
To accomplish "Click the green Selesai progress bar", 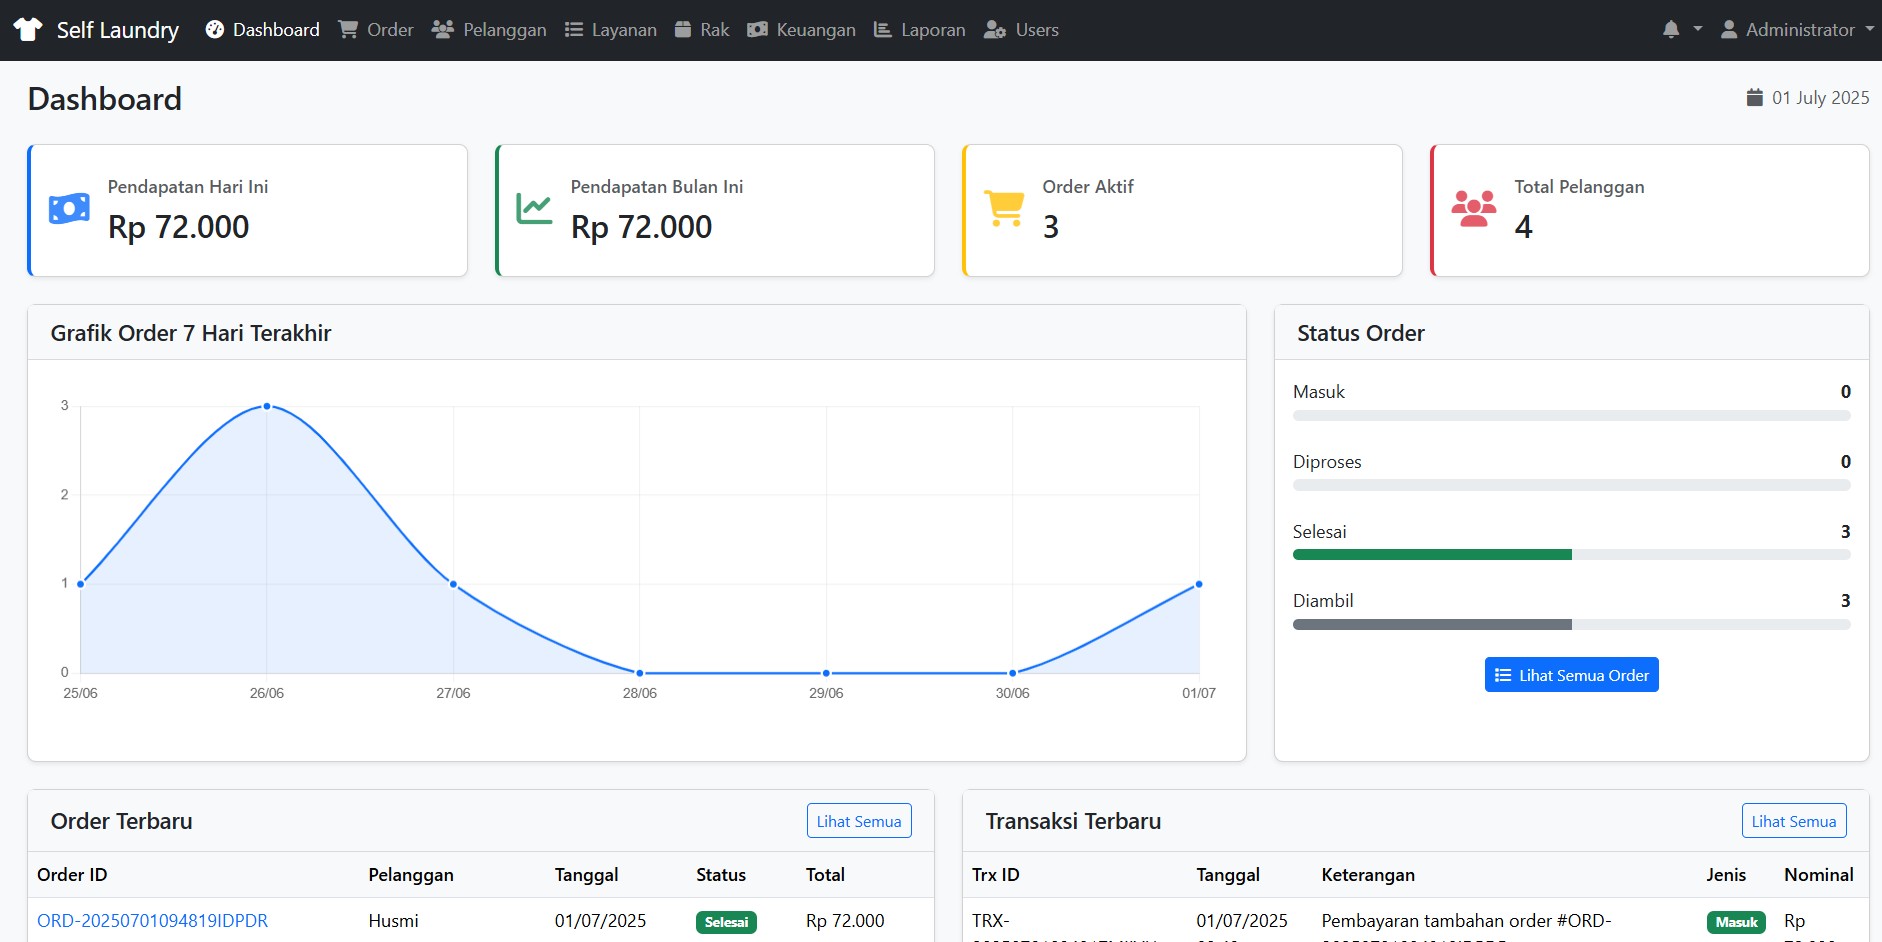I will 1432,554.
